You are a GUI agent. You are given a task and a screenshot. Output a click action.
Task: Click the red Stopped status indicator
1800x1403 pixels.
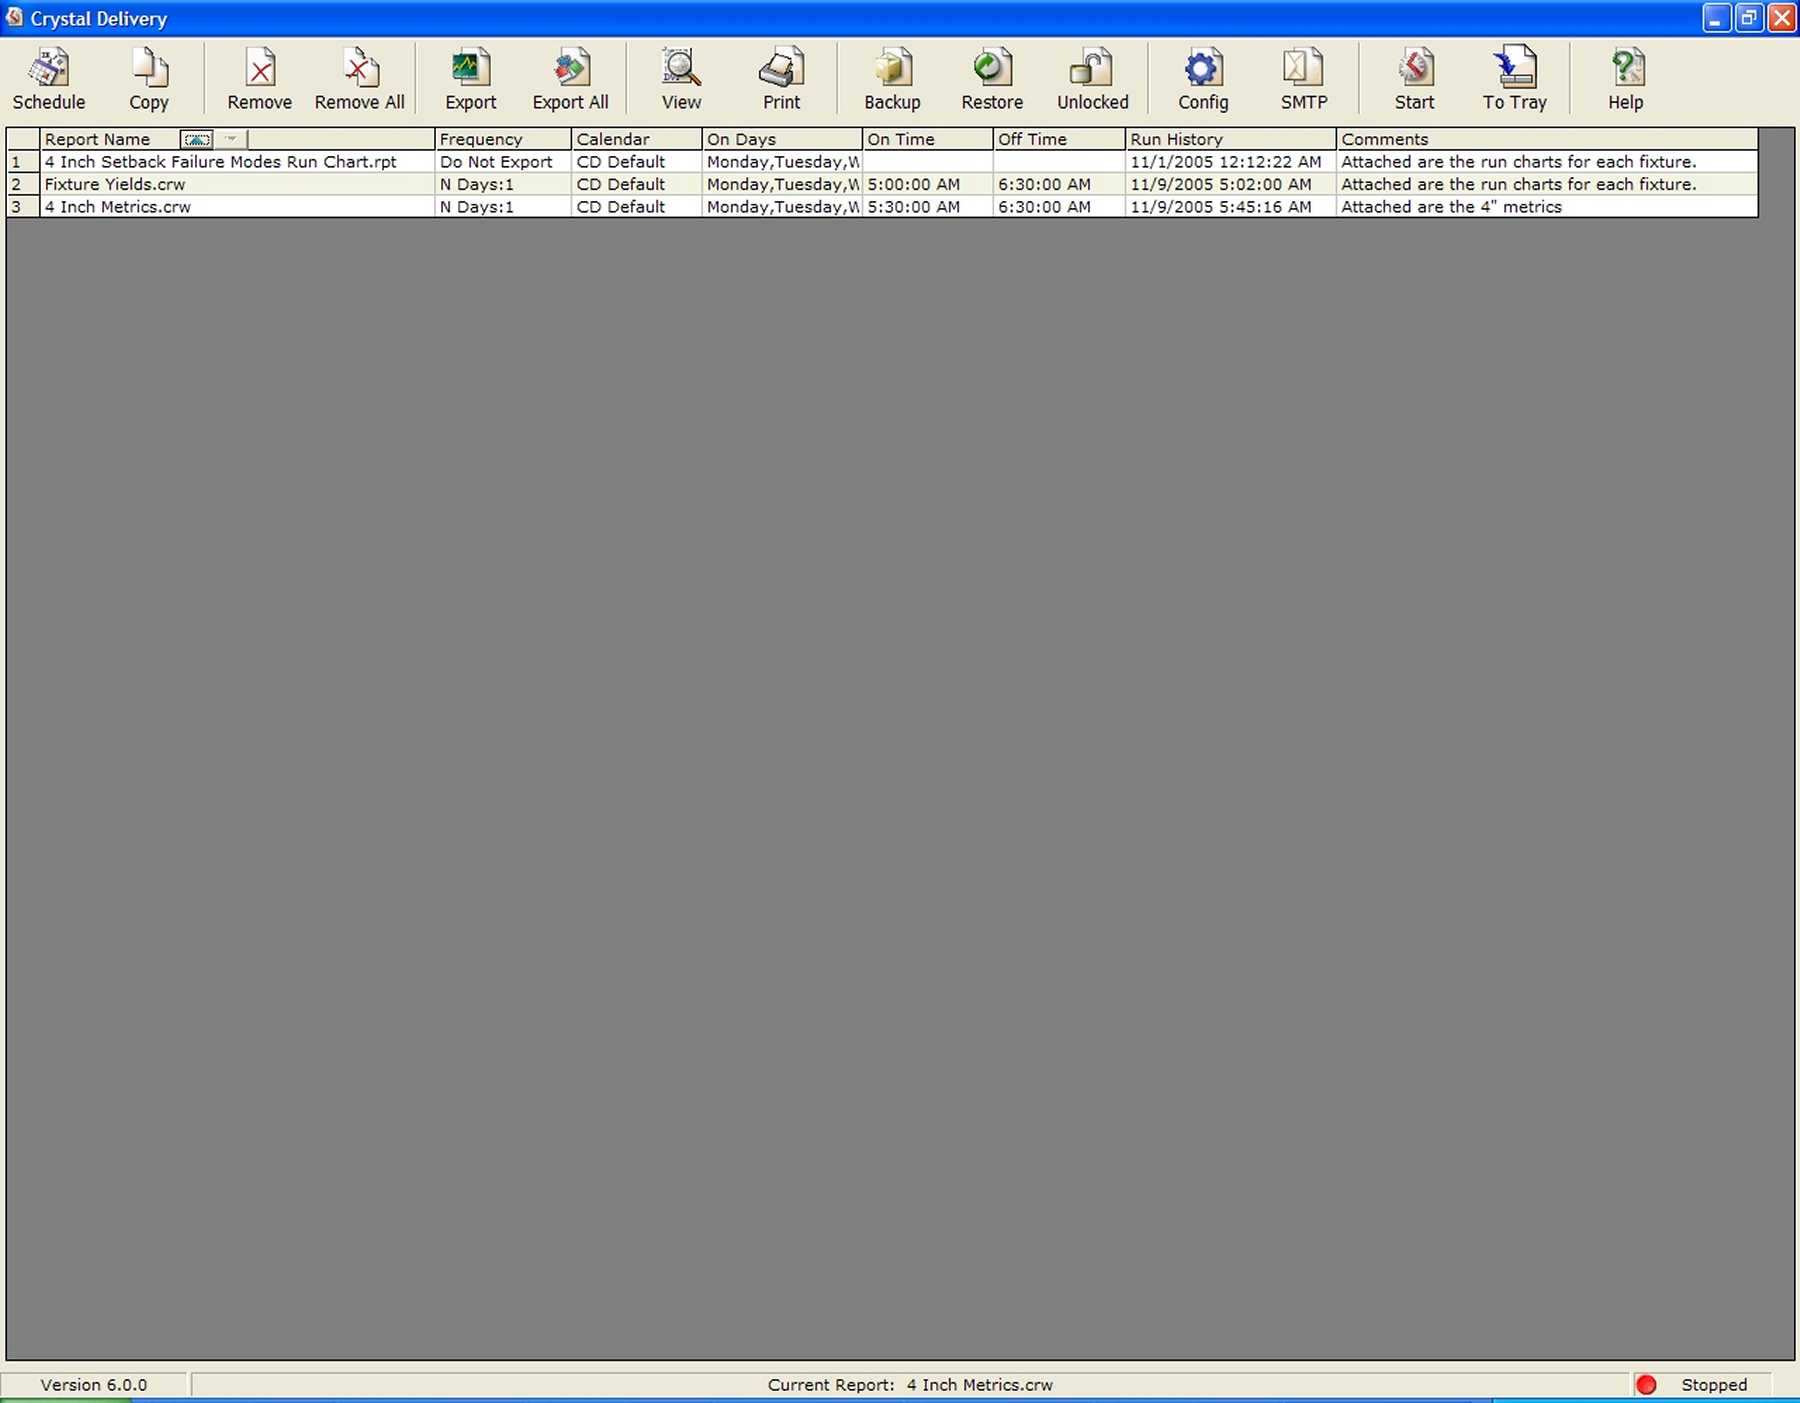(1646, 1384)
